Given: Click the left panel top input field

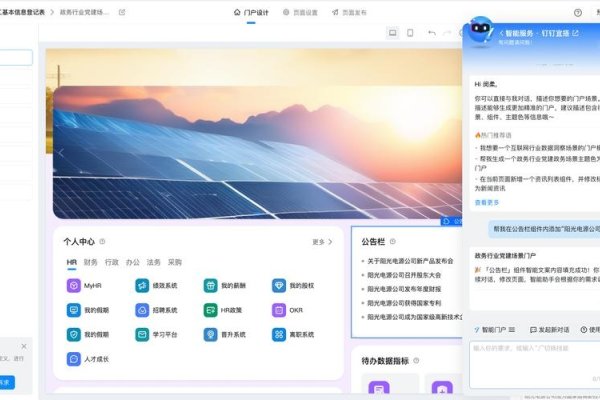Looking at the screenshot, I should tap(16, 57).
